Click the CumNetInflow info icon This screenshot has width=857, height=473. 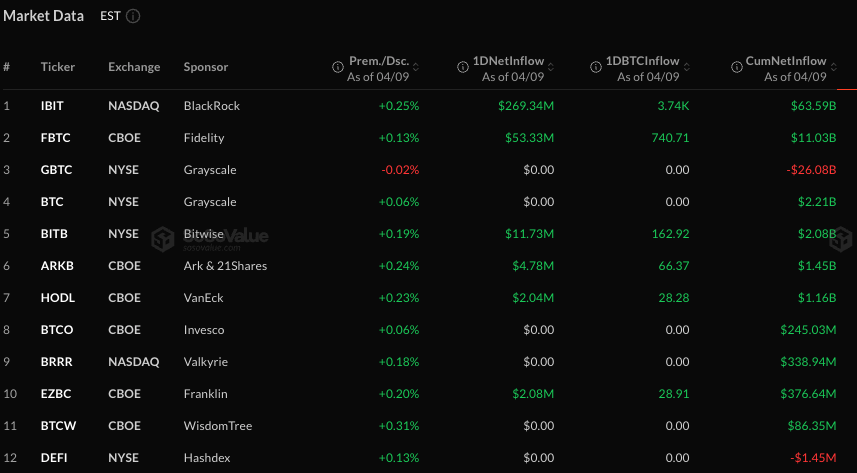737,67
